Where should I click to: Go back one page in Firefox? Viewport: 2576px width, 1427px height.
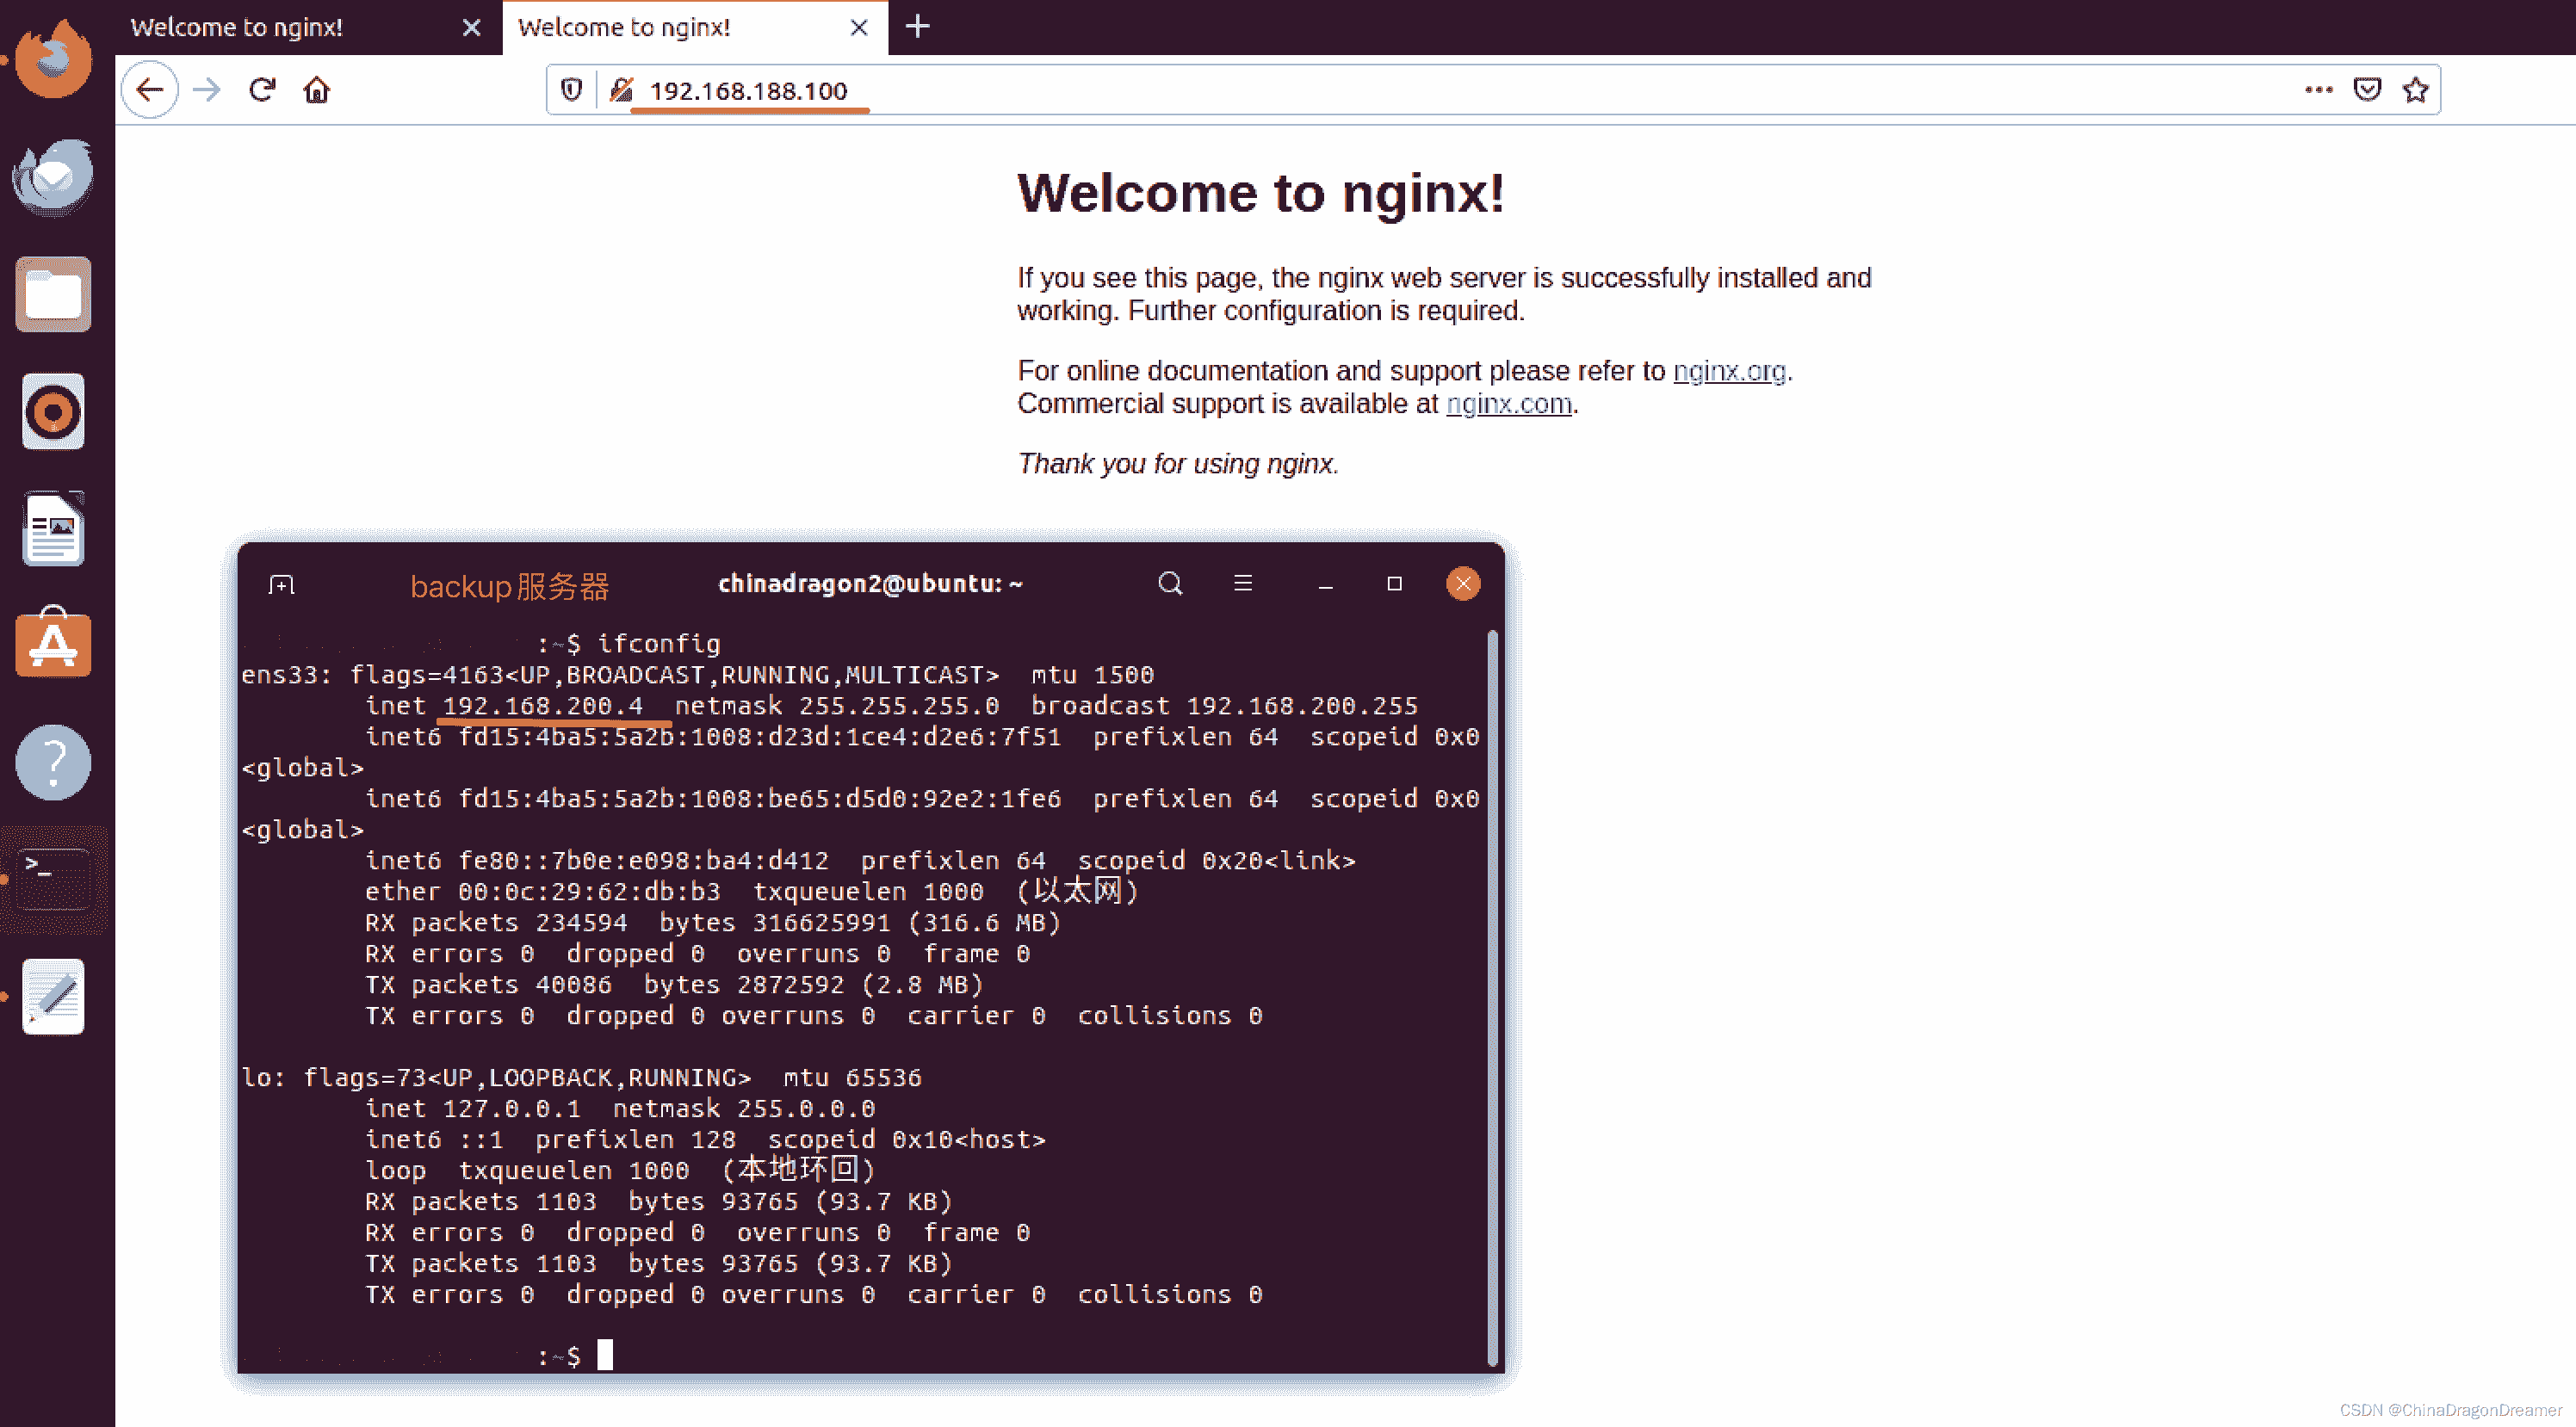150,90
